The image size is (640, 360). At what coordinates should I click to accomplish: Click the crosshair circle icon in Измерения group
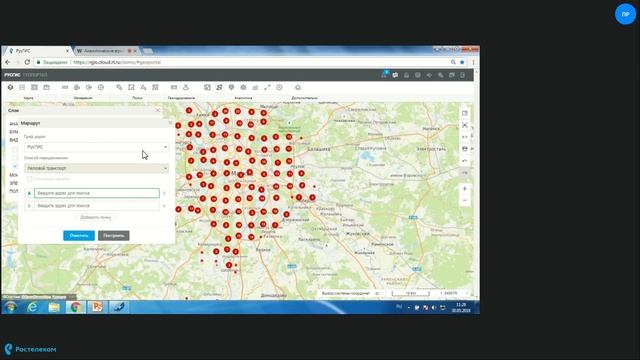tap(101, 87)
